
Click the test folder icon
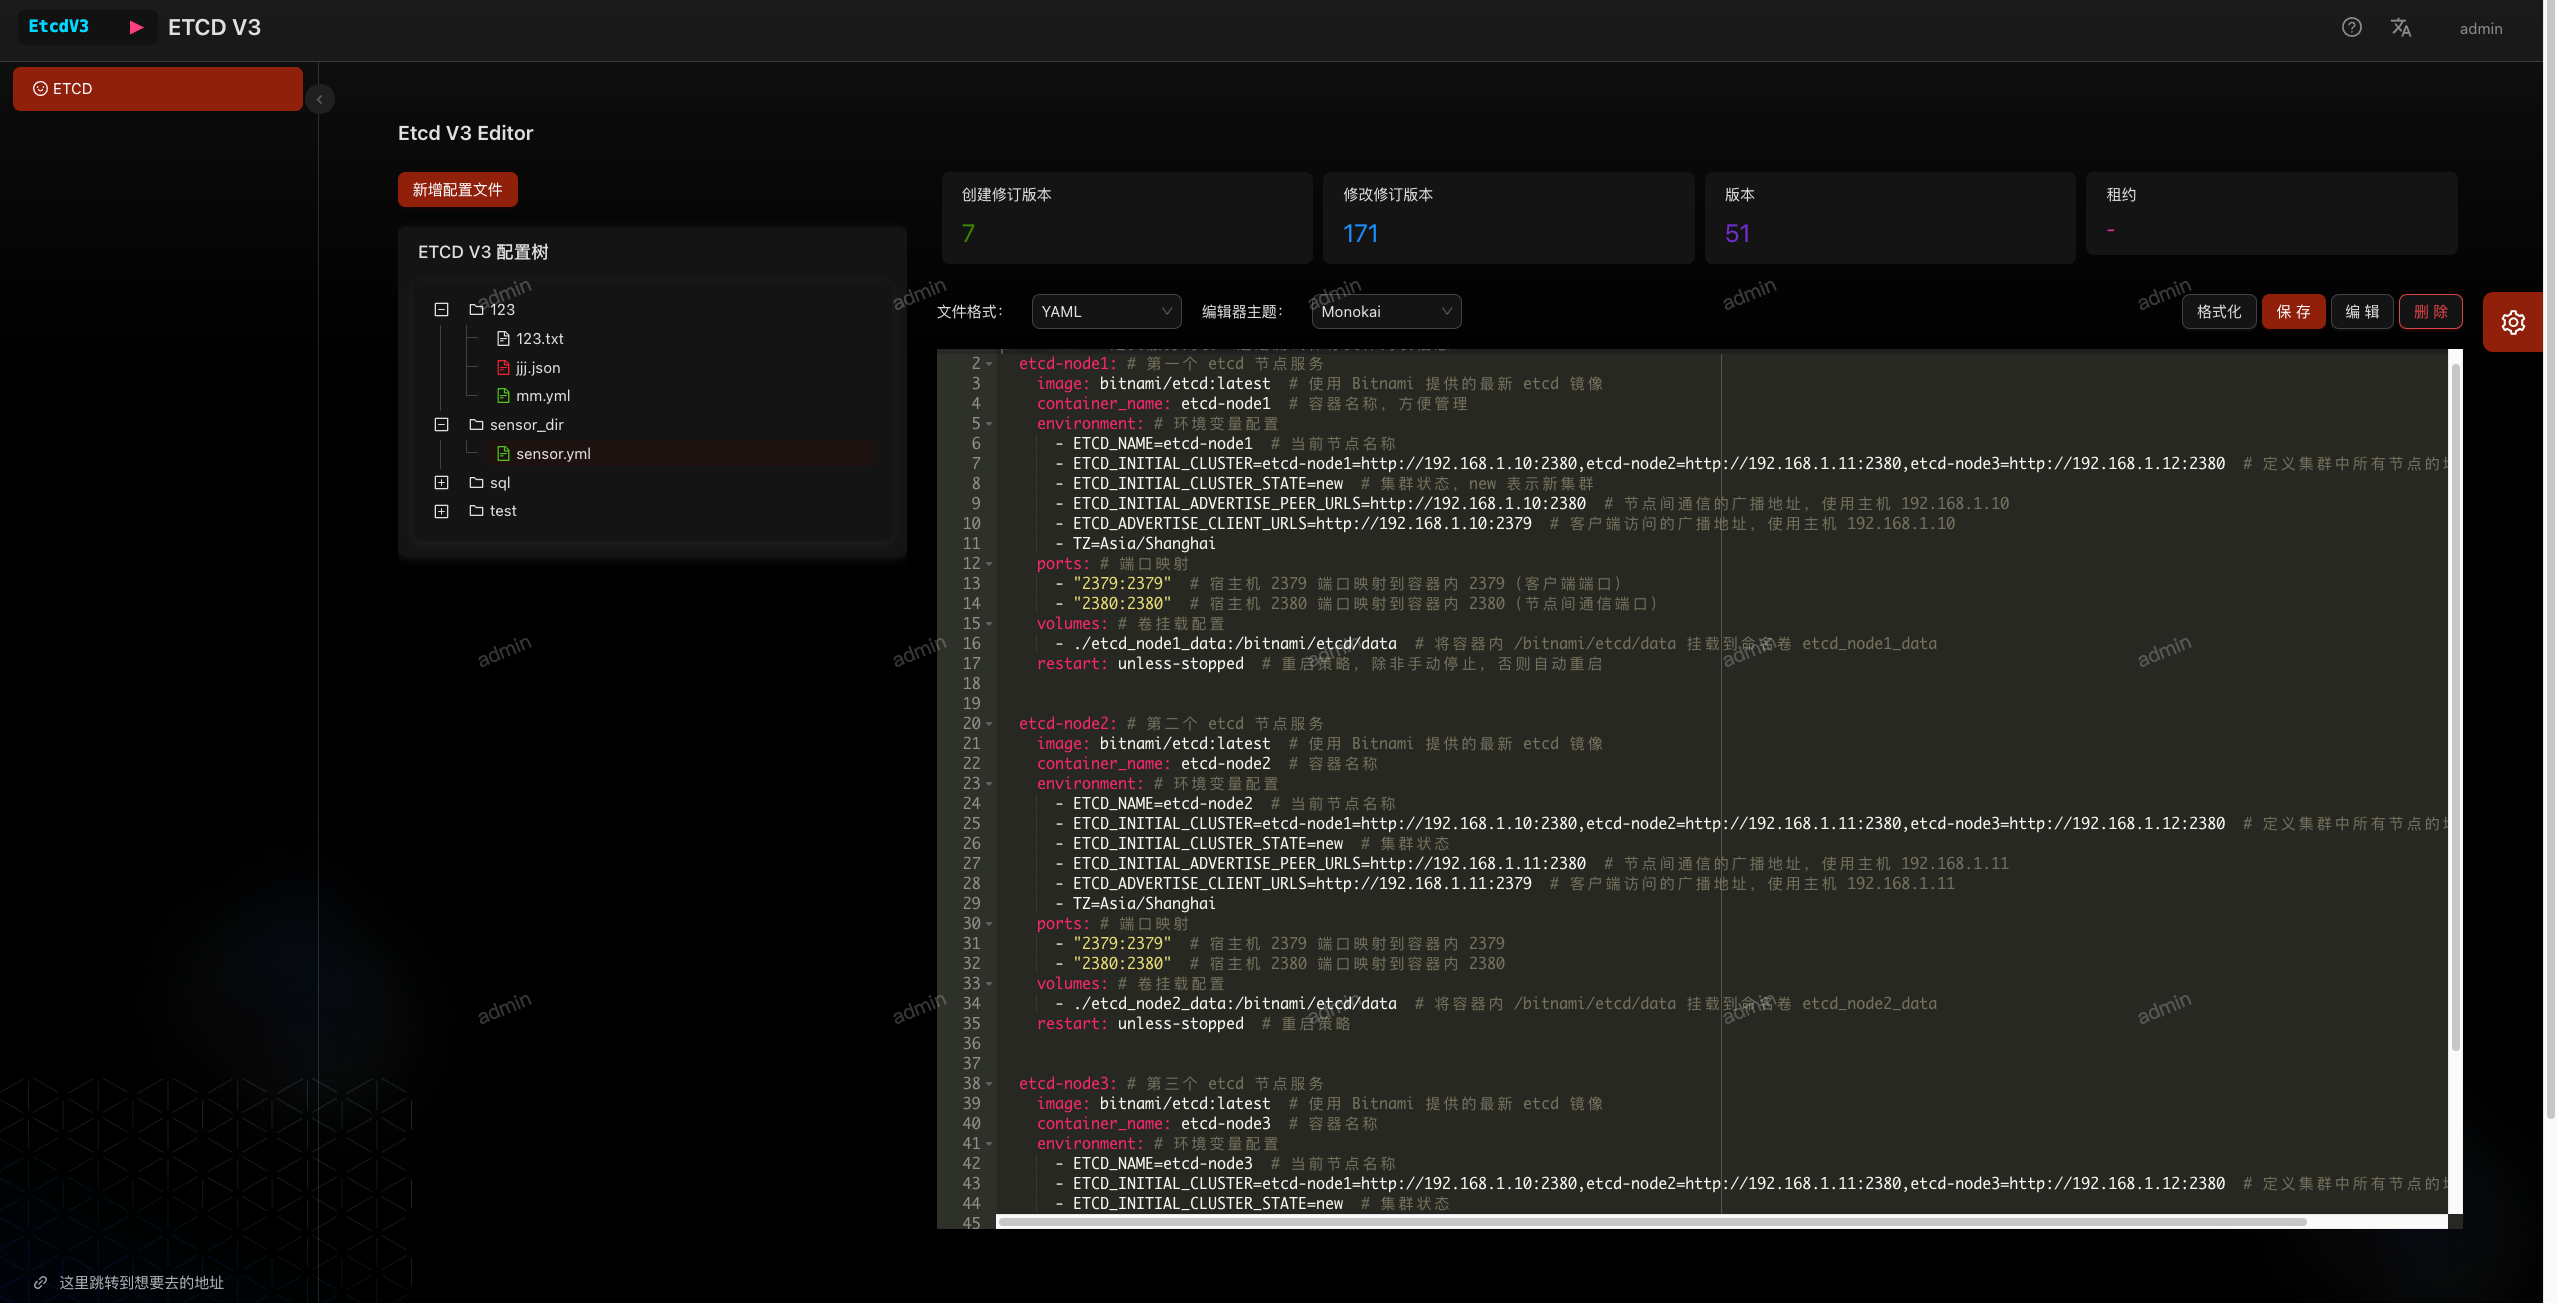[476, 511]
